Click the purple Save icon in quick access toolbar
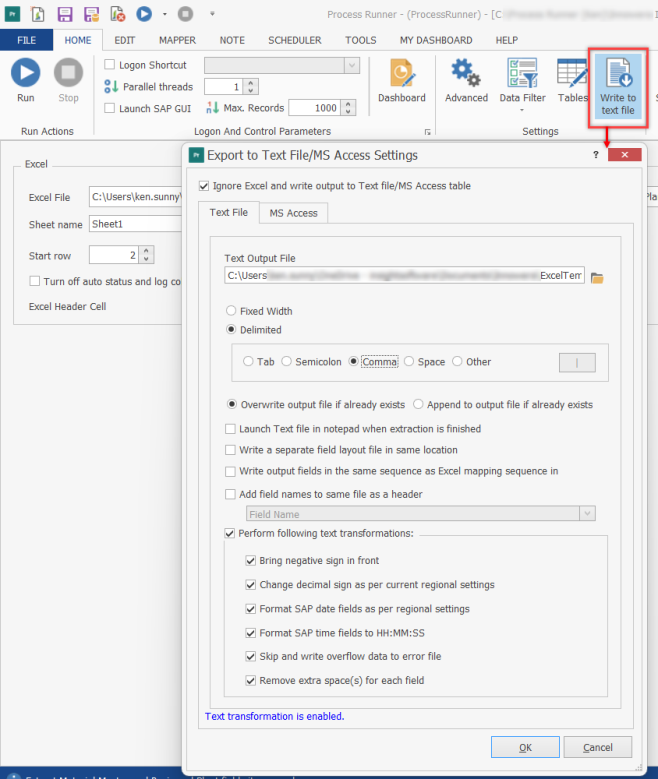This screenshot has height=779, width=658. (65, 14)
